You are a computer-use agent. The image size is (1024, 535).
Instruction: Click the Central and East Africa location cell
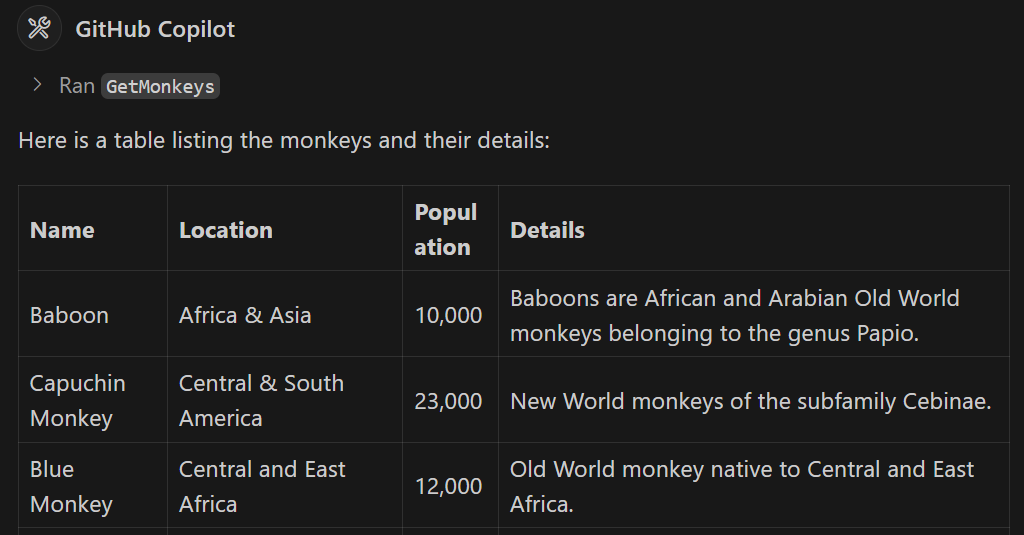(262, 486)
